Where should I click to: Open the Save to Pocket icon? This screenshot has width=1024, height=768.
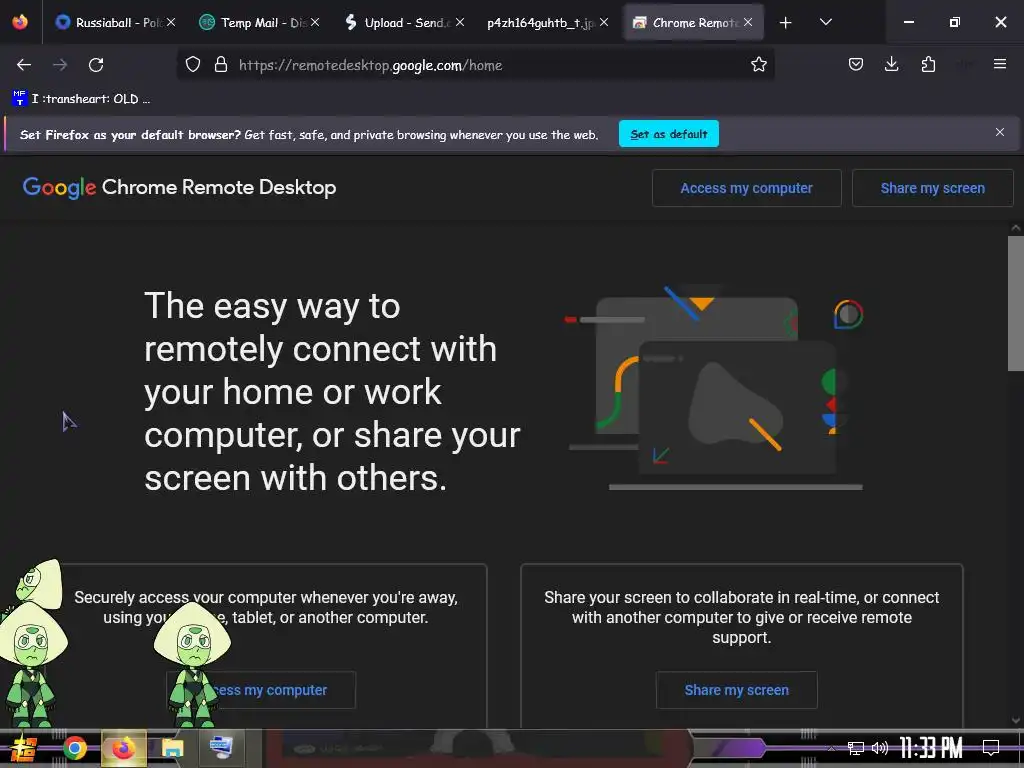[x=856, y=64]
